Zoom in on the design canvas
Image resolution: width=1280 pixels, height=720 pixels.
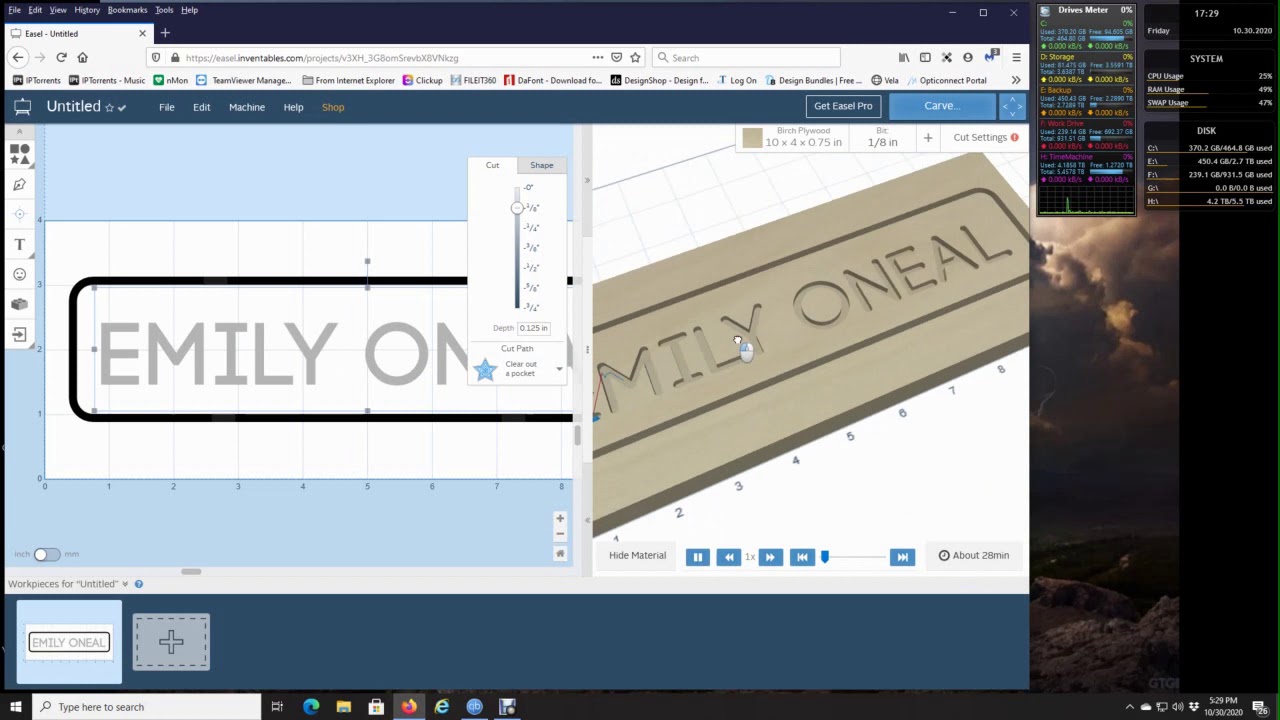tap(560, 518)
